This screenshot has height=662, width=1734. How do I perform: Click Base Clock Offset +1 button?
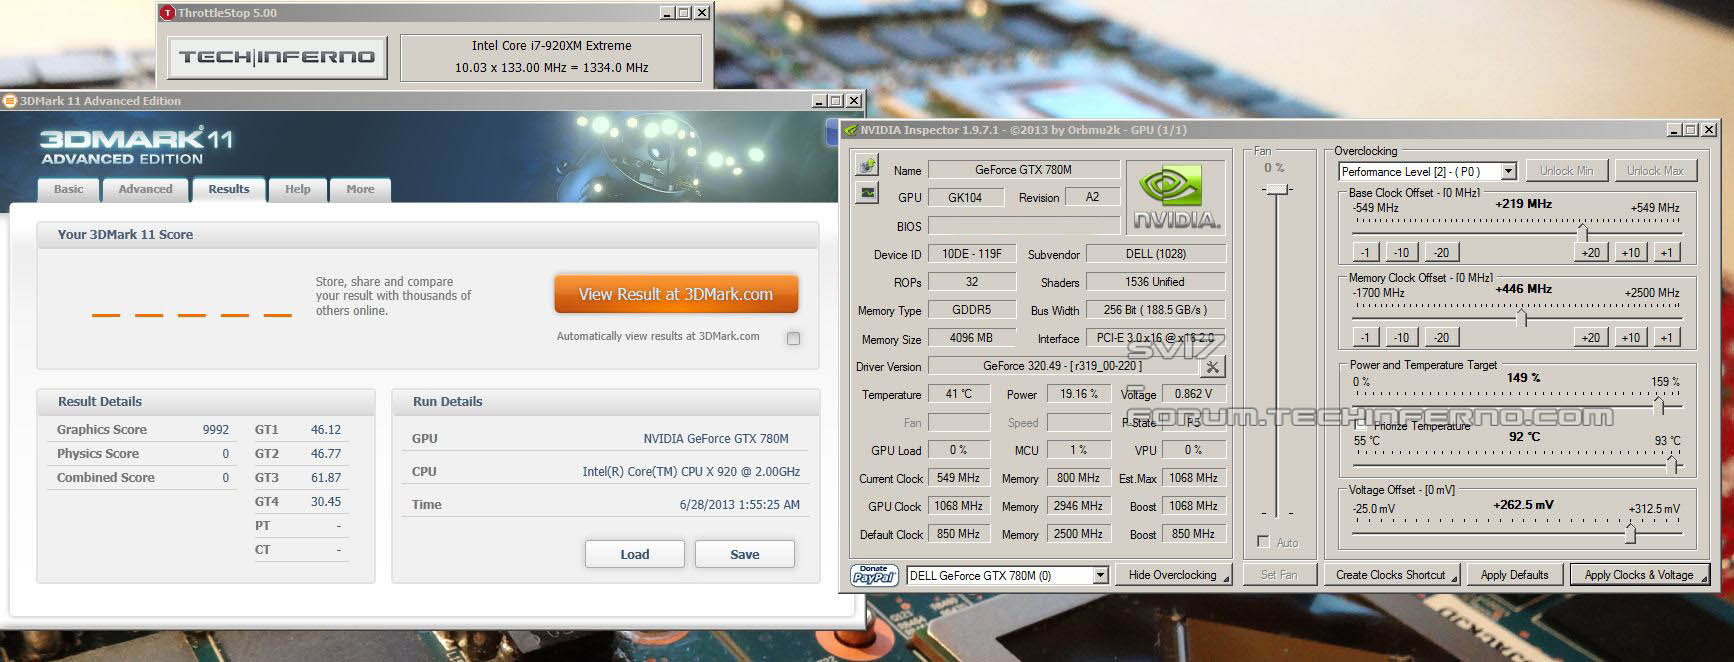[1666, 252]
